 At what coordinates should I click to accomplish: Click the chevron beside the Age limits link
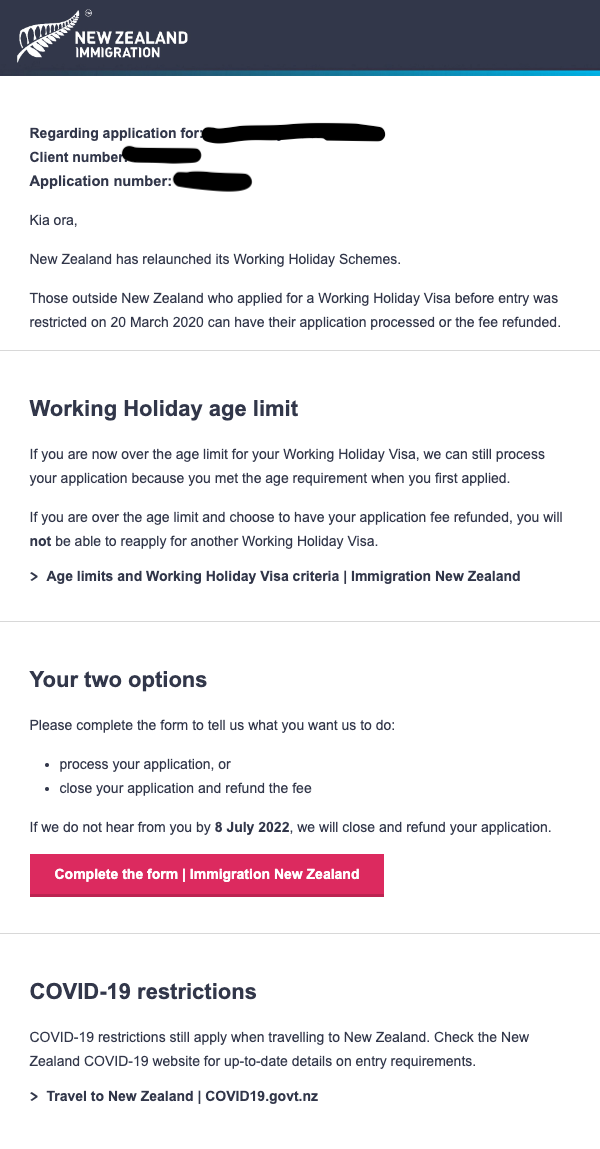click(34, 577)
